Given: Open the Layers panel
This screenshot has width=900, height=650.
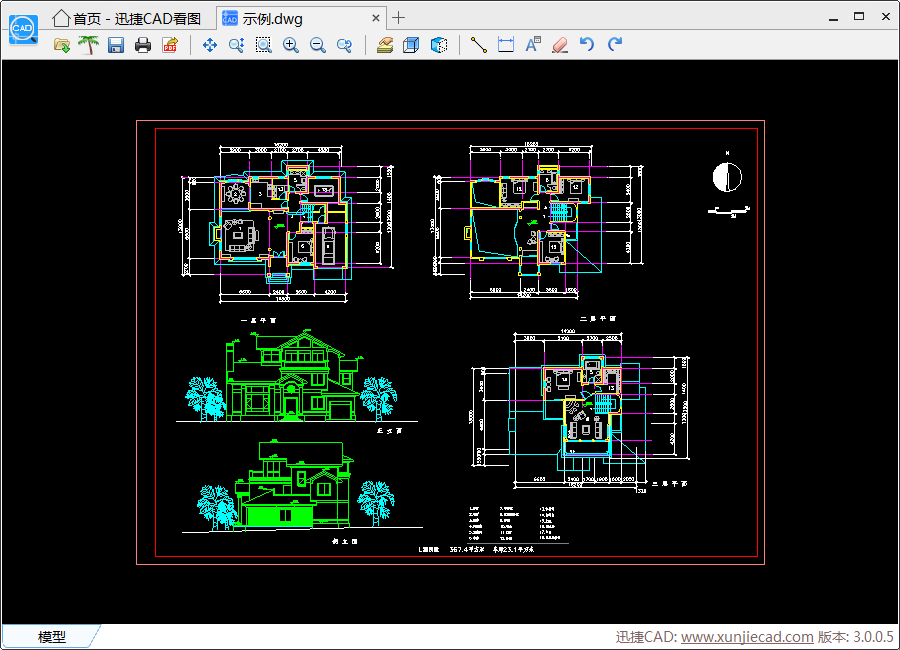Looking at the screenshot, I should pos(385,45).
